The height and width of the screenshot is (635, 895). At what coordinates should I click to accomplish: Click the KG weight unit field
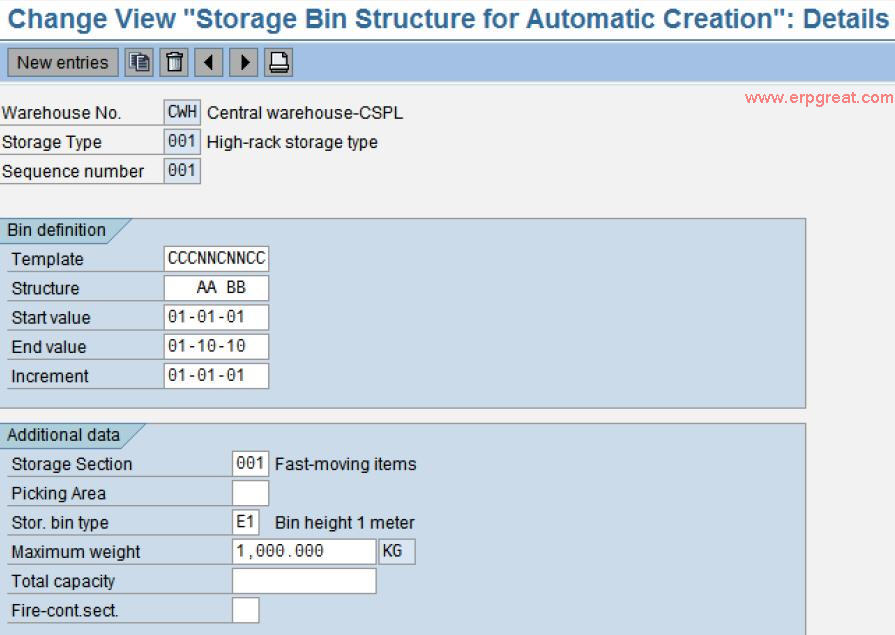(x=397, y=551)
